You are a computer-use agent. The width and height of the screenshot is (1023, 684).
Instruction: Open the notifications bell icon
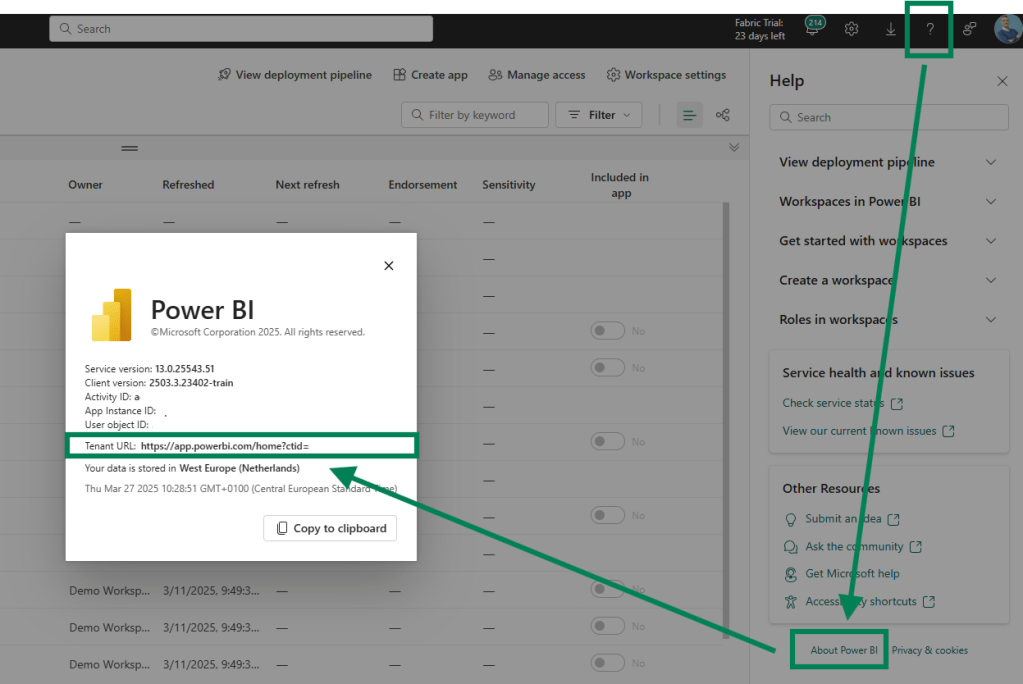point(813,29)
